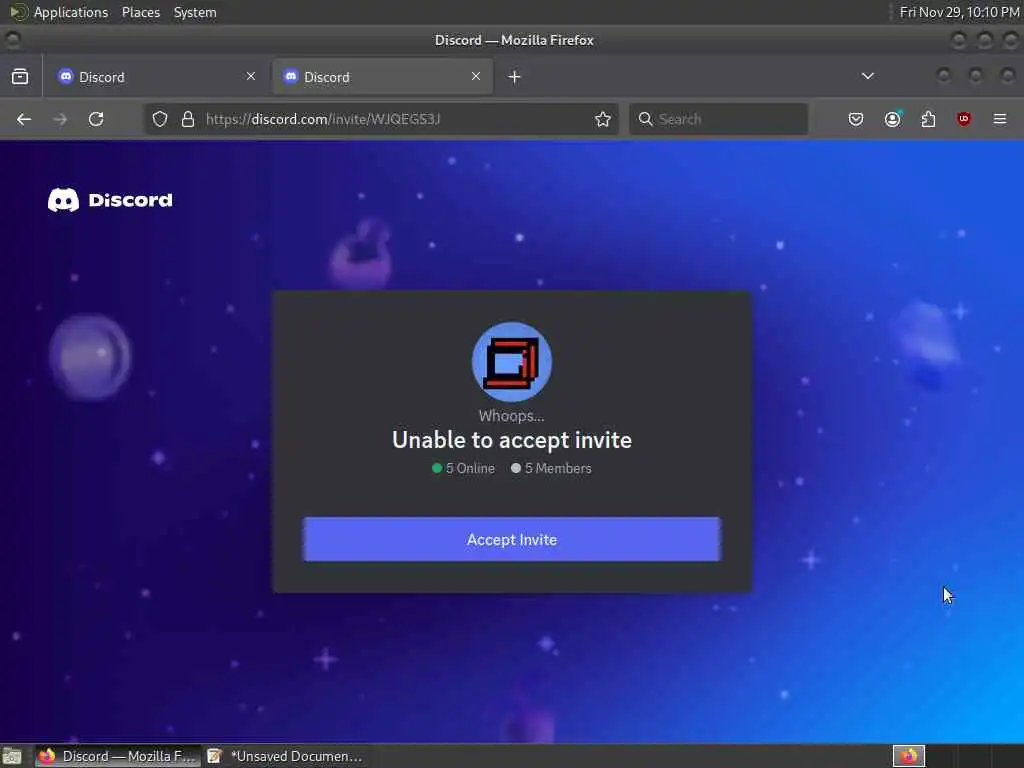1024x768 pixels.
Task: Open the Pocket save icon
Action: click(x=856, y=119)
